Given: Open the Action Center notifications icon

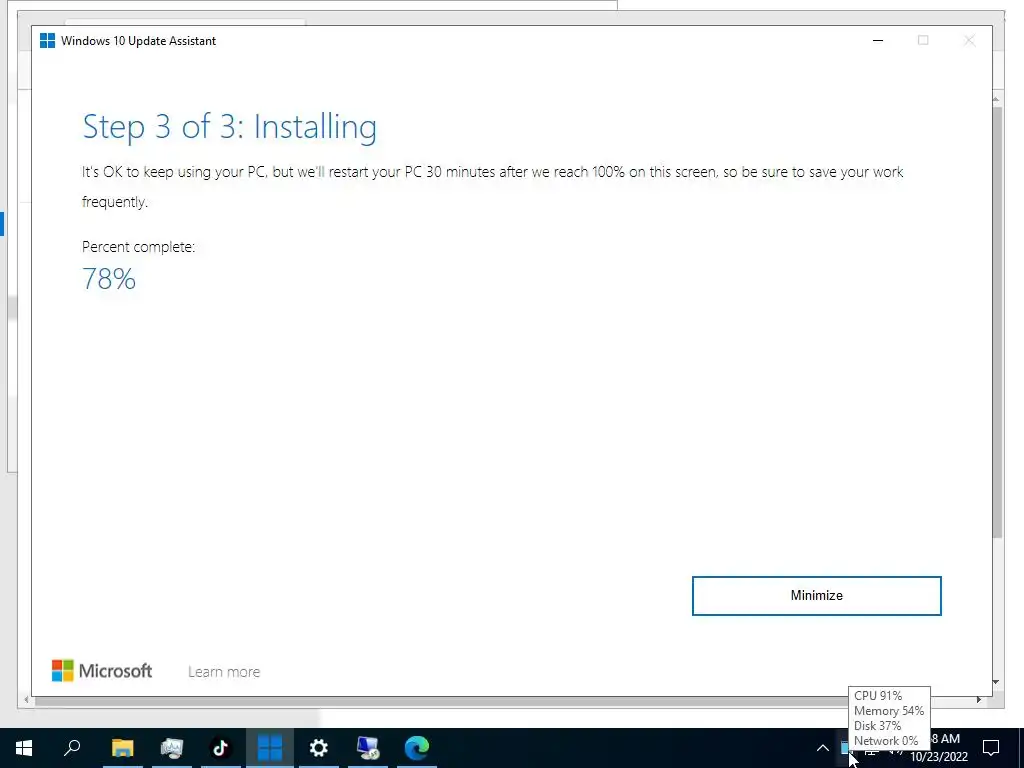Looking at the screenshot, I should pyautogui.click(x=991, y=748).
